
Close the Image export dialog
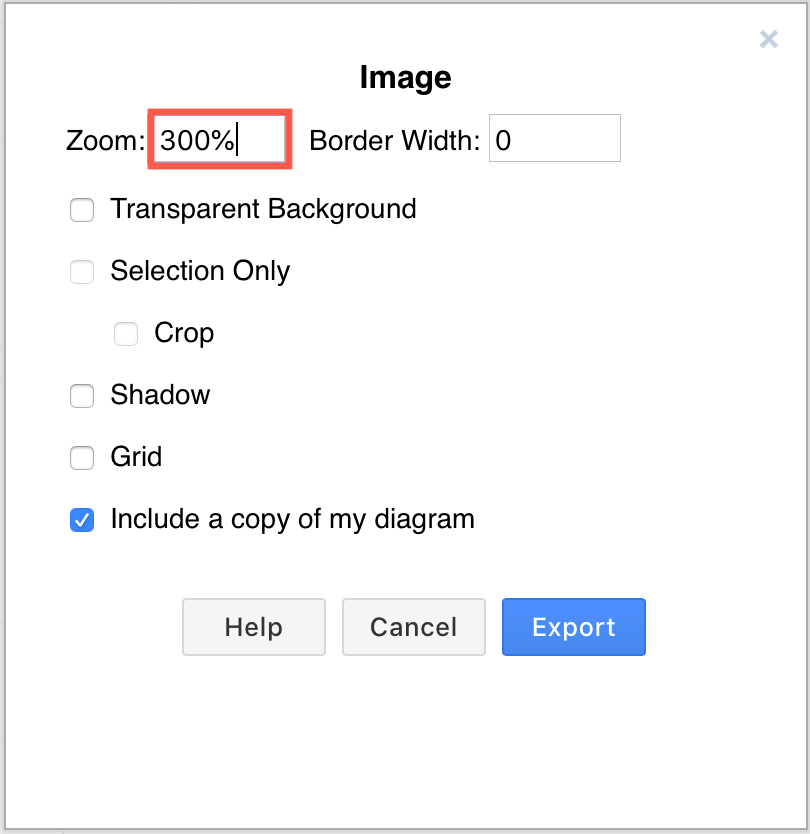click(768, 39)
